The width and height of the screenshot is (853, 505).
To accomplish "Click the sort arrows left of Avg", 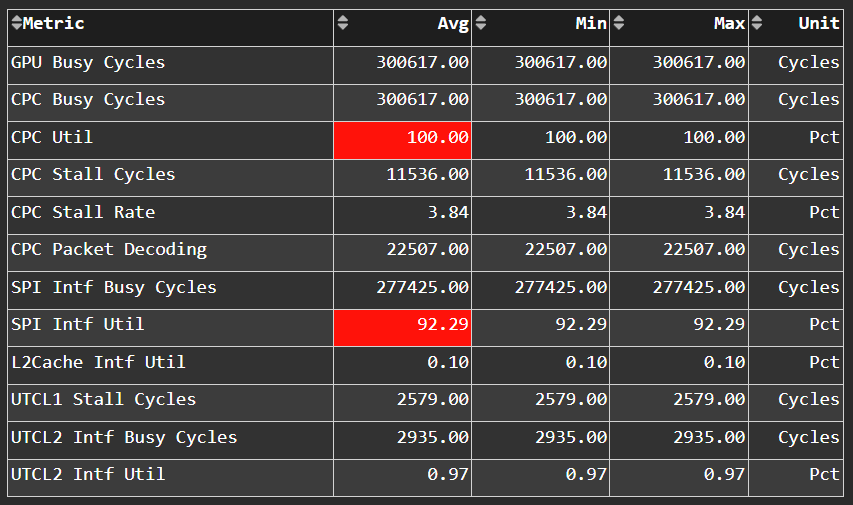I will click(343, 23).
